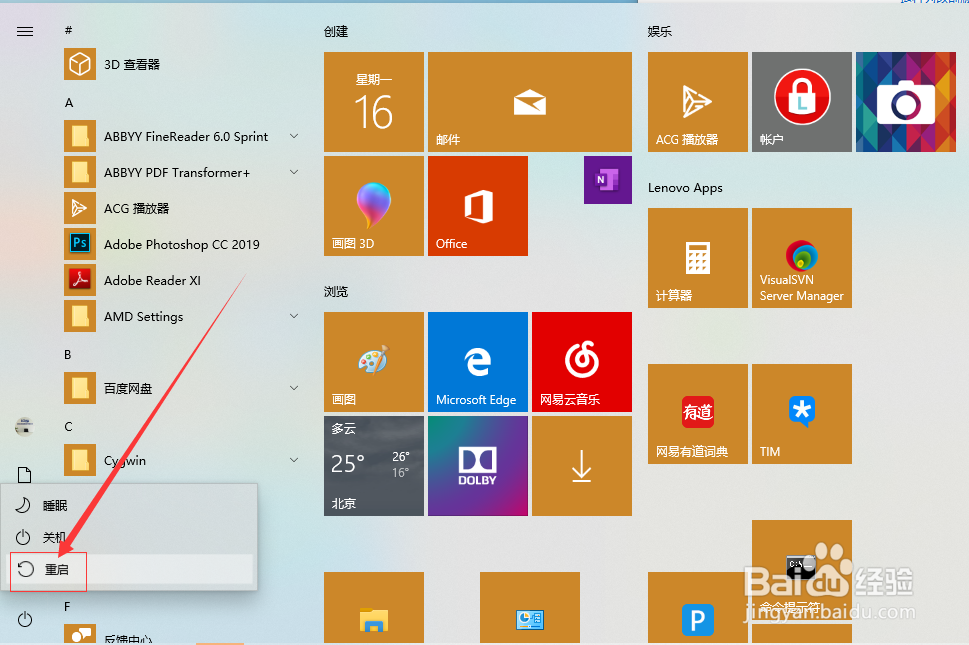969x645 pixels.
Task: Select 关机 from power menu
Action: (129, 538)
